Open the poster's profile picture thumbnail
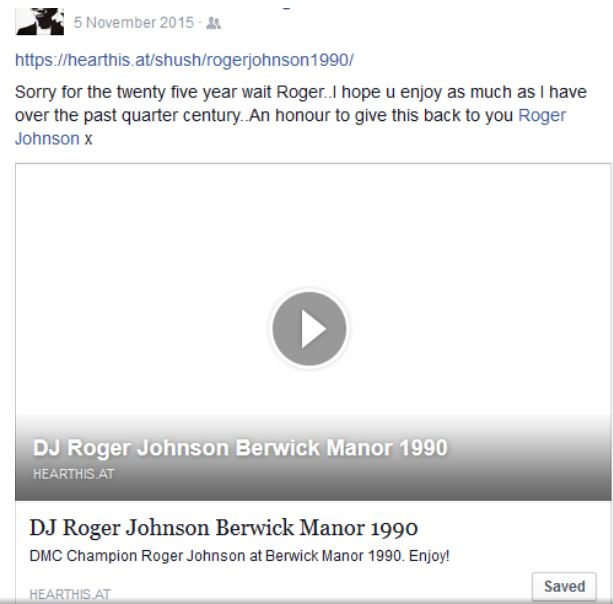This screenshot has height=604, width=613. [x=39, y=21]
